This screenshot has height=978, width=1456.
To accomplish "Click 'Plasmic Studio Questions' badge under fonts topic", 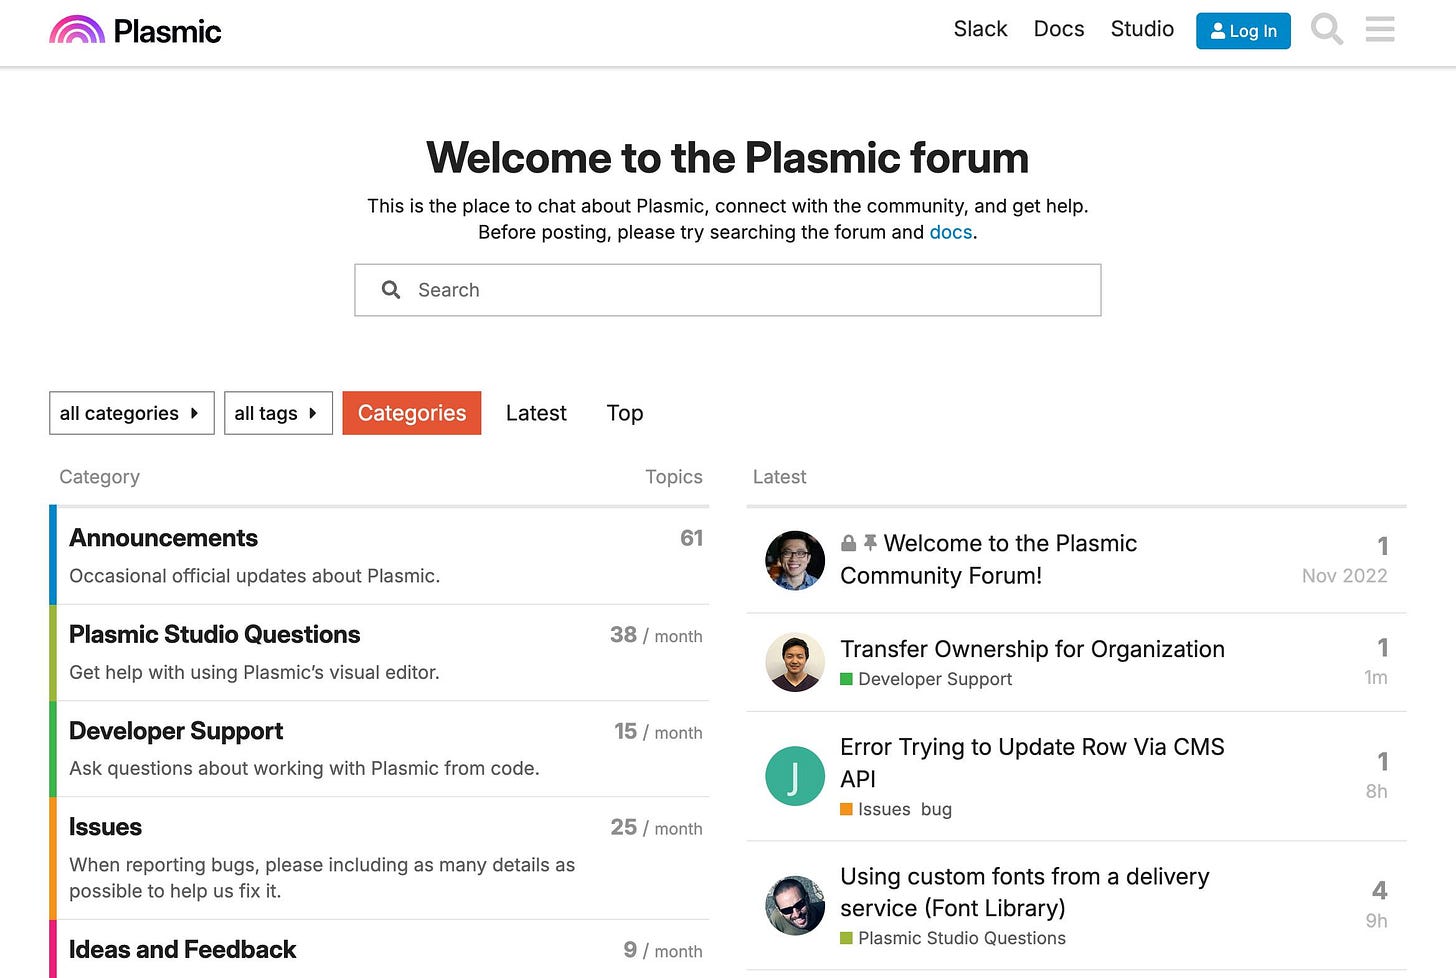I will tap(953, 938).
